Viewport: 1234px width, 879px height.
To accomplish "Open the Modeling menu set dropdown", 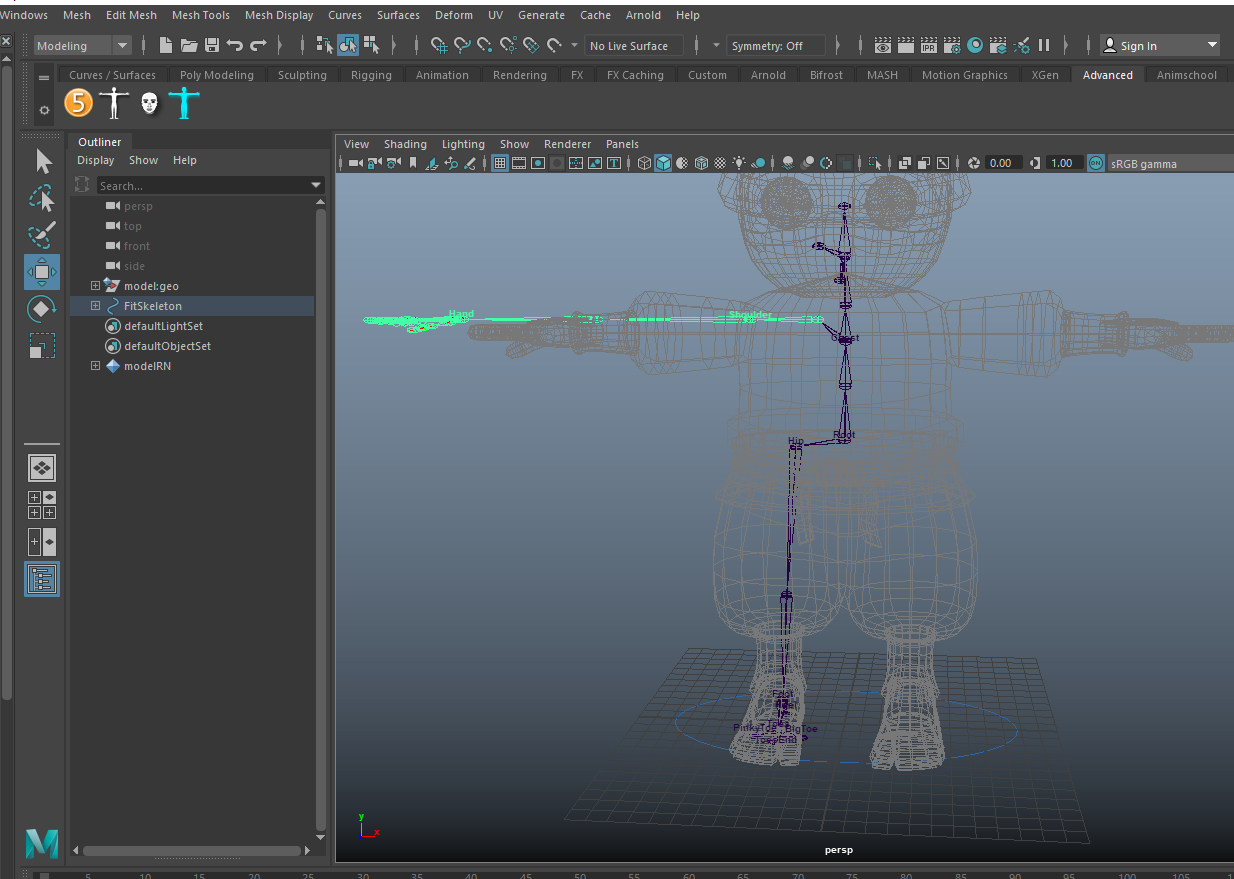I will (82, 45).
